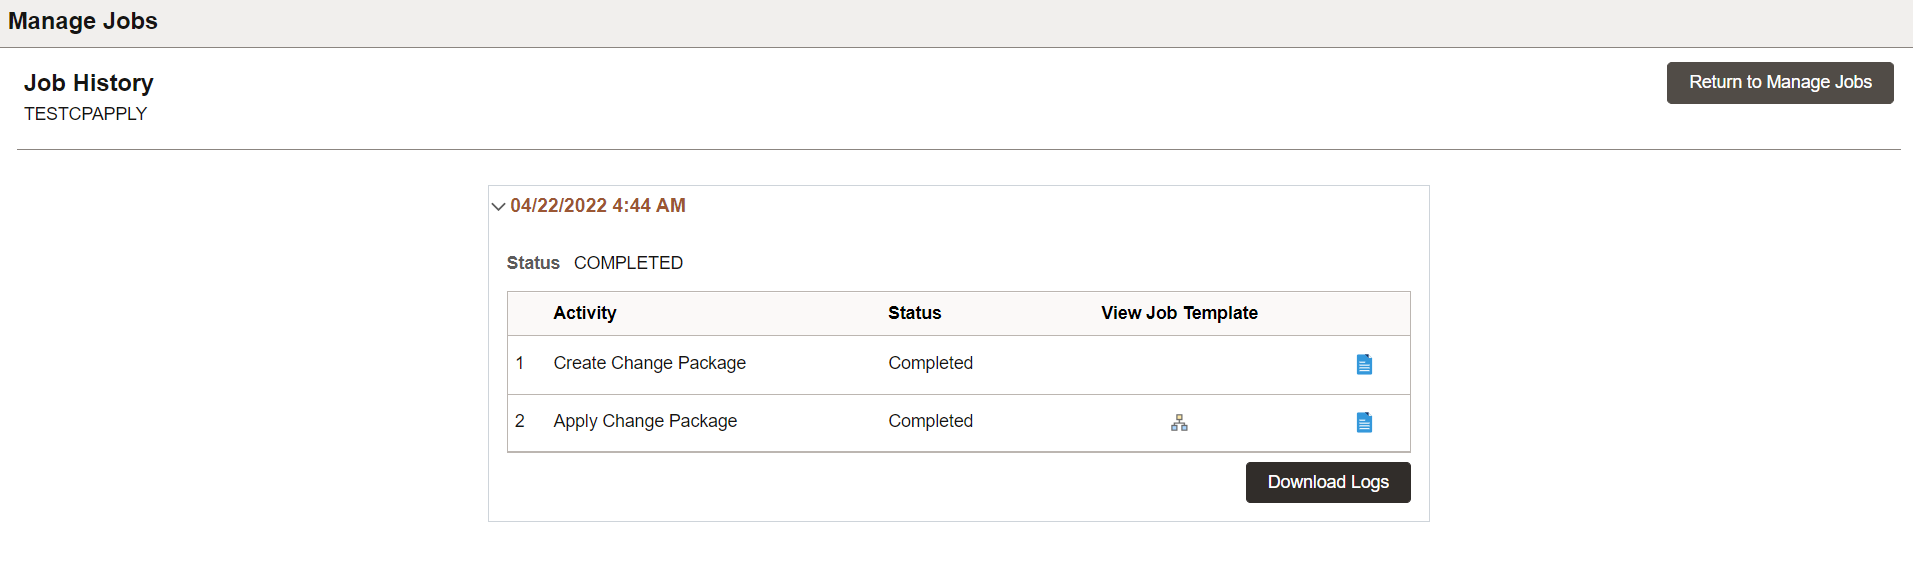This screenshot has height=570, width=1913.
Task: Open log document for Apply Change Package
Action: pos(1364,422)
